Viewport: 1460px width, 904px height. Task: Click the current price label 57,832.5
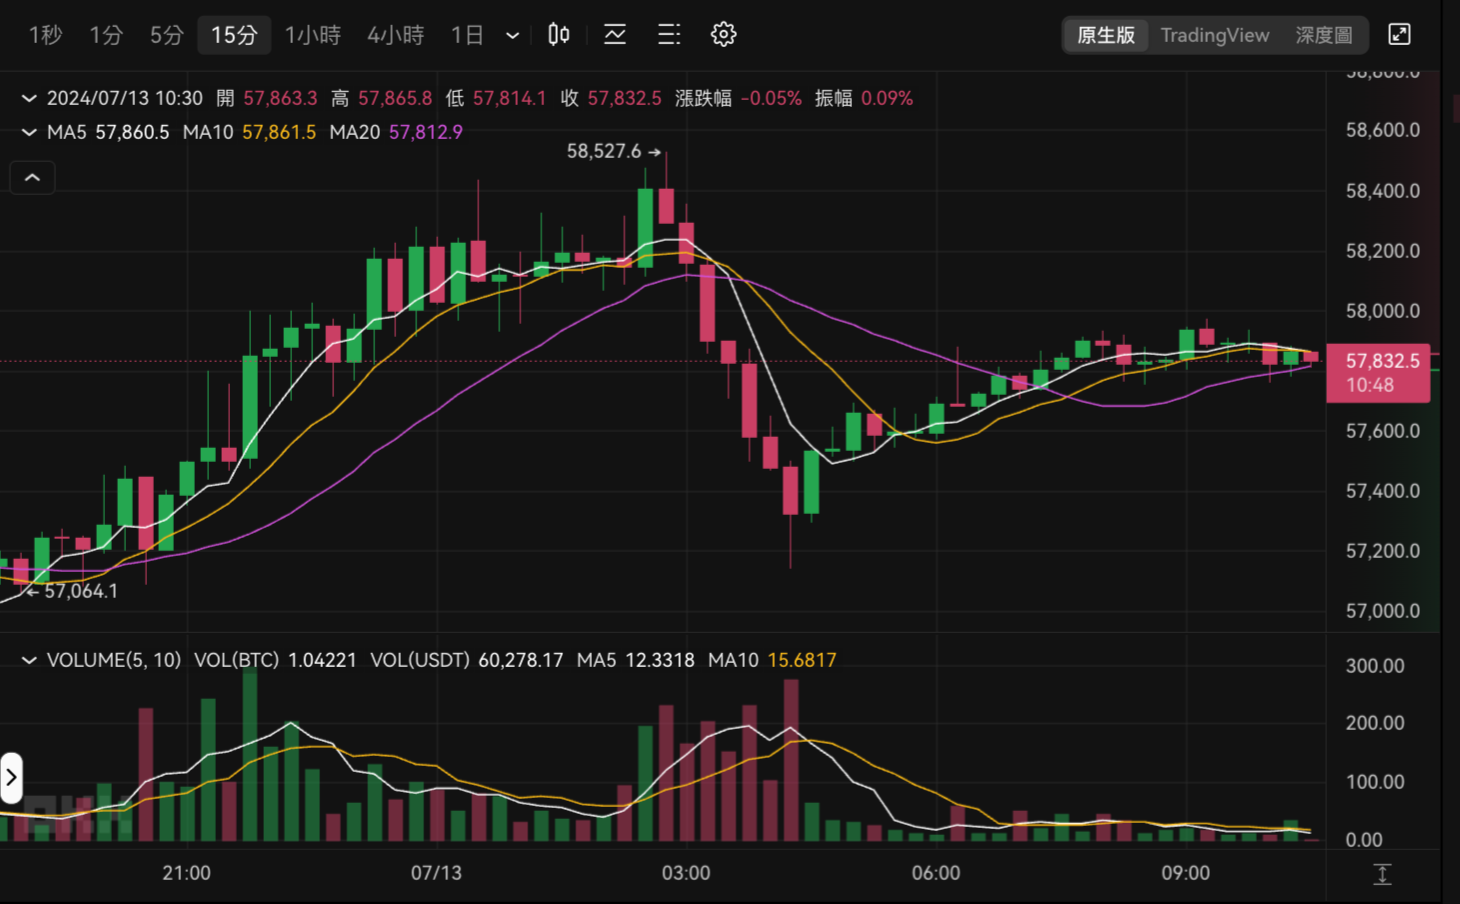coord(1378,373)
